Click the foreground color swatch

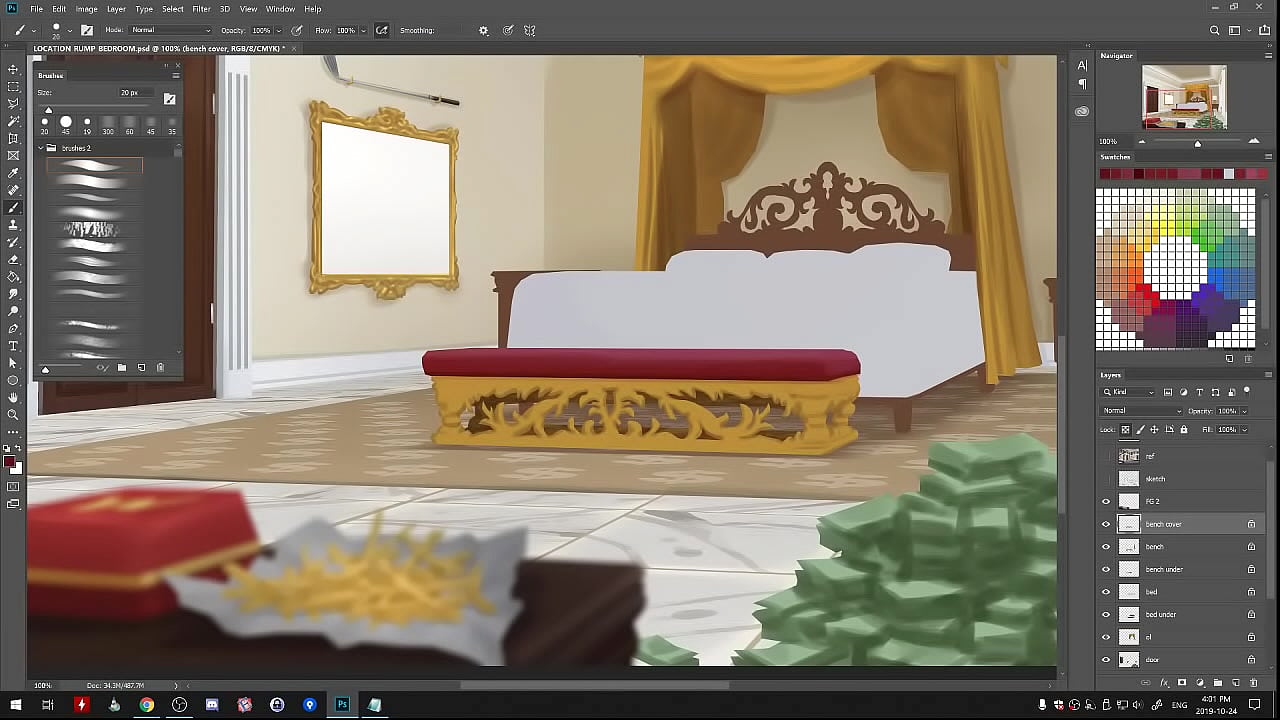(9, 462)
